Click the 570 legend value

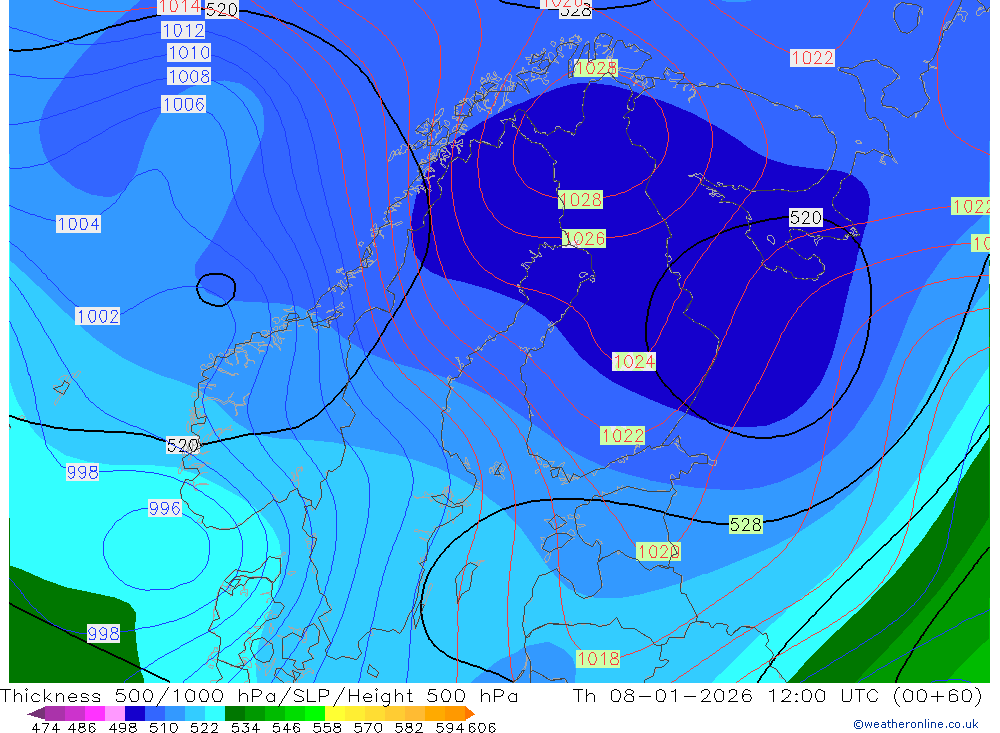coord(368,727)
